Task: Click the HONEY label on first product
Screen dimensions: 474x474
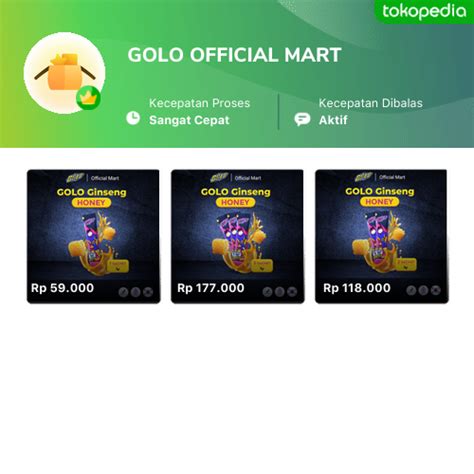Action: tap(91, 203)
